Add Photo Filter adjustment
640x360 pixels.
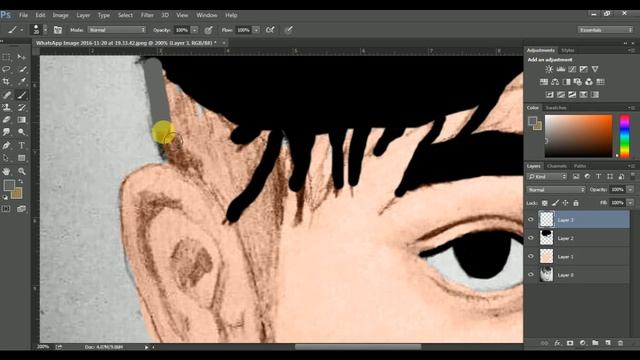pyautogui.click(x=578, y=82)
